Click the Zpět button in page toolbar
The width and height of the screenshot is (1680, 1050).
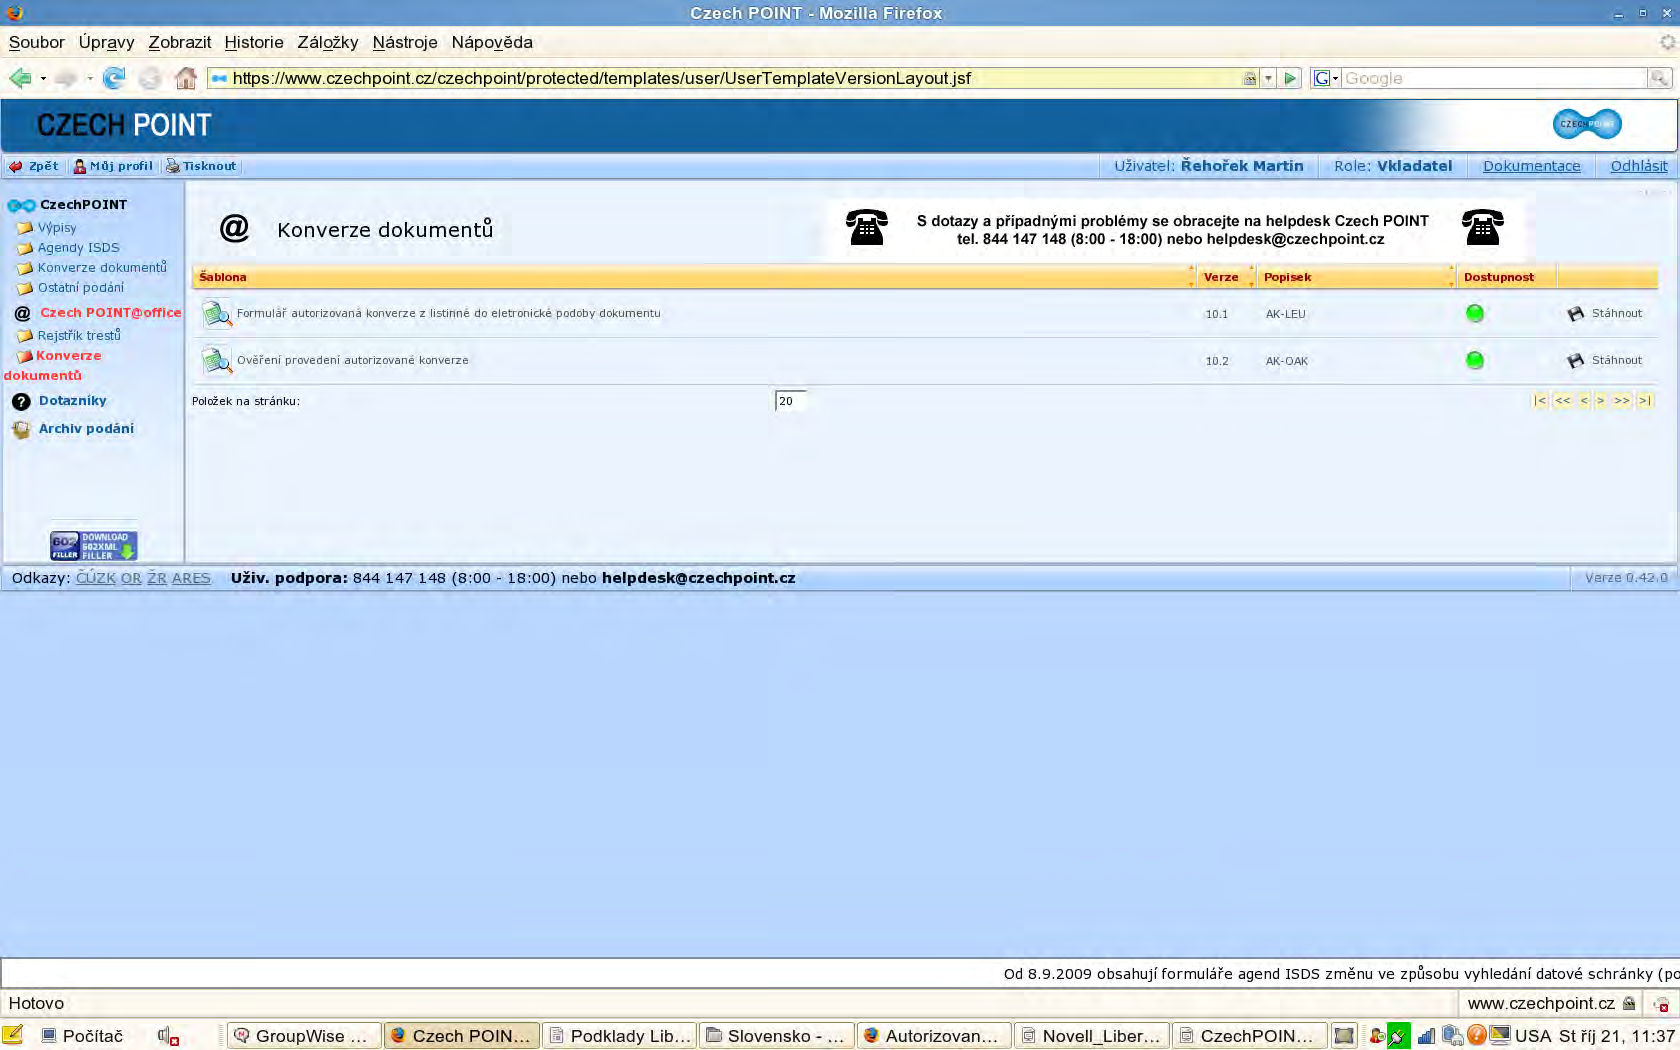[34, 166]
